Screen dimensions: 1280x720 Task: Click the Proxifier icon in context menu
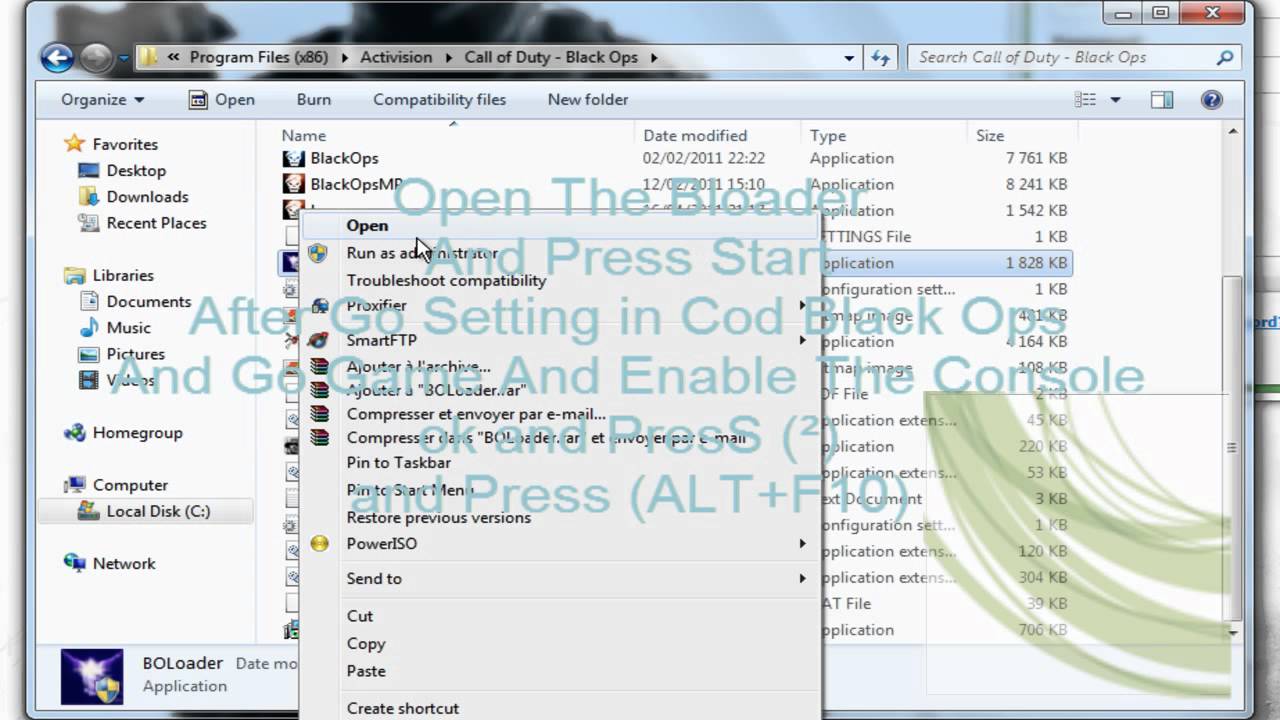coord(319,306)
